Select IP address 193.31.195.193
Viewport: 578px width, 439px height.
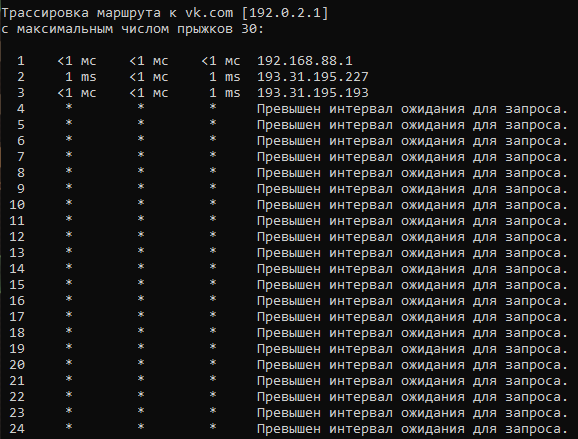[313, 93]
